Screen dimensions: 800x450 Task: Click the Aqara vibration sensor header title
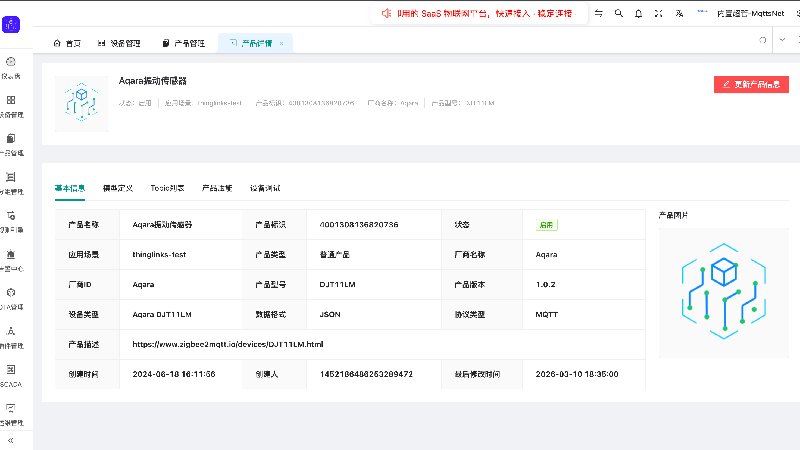point(153,81)
